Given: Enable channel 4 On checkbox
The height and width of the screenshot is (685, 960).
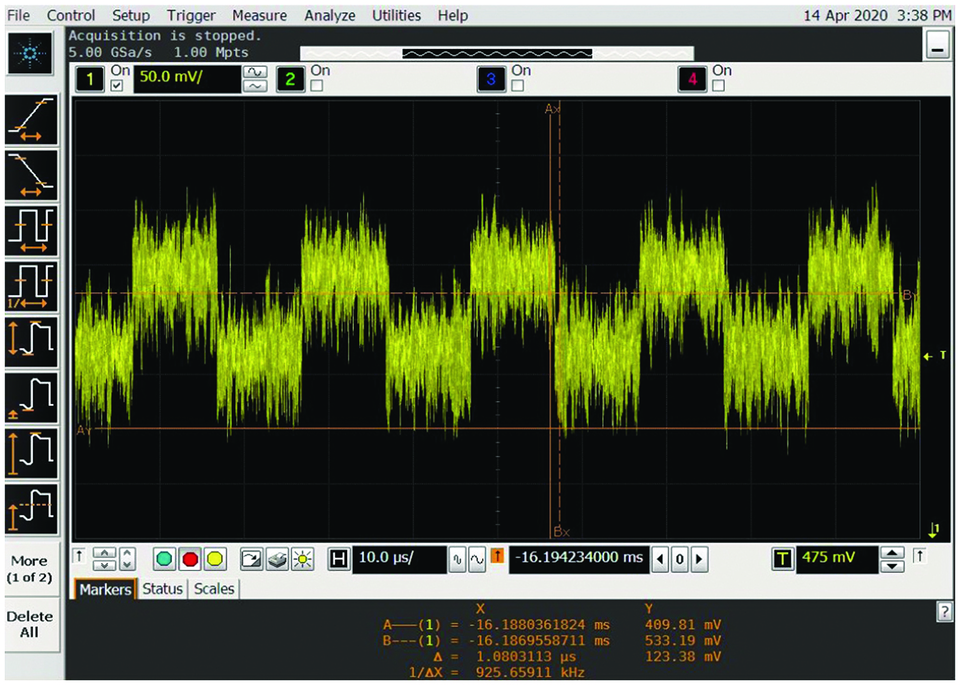Looking at the screenshot, I should pyautogui.click(x=718, y=86).
